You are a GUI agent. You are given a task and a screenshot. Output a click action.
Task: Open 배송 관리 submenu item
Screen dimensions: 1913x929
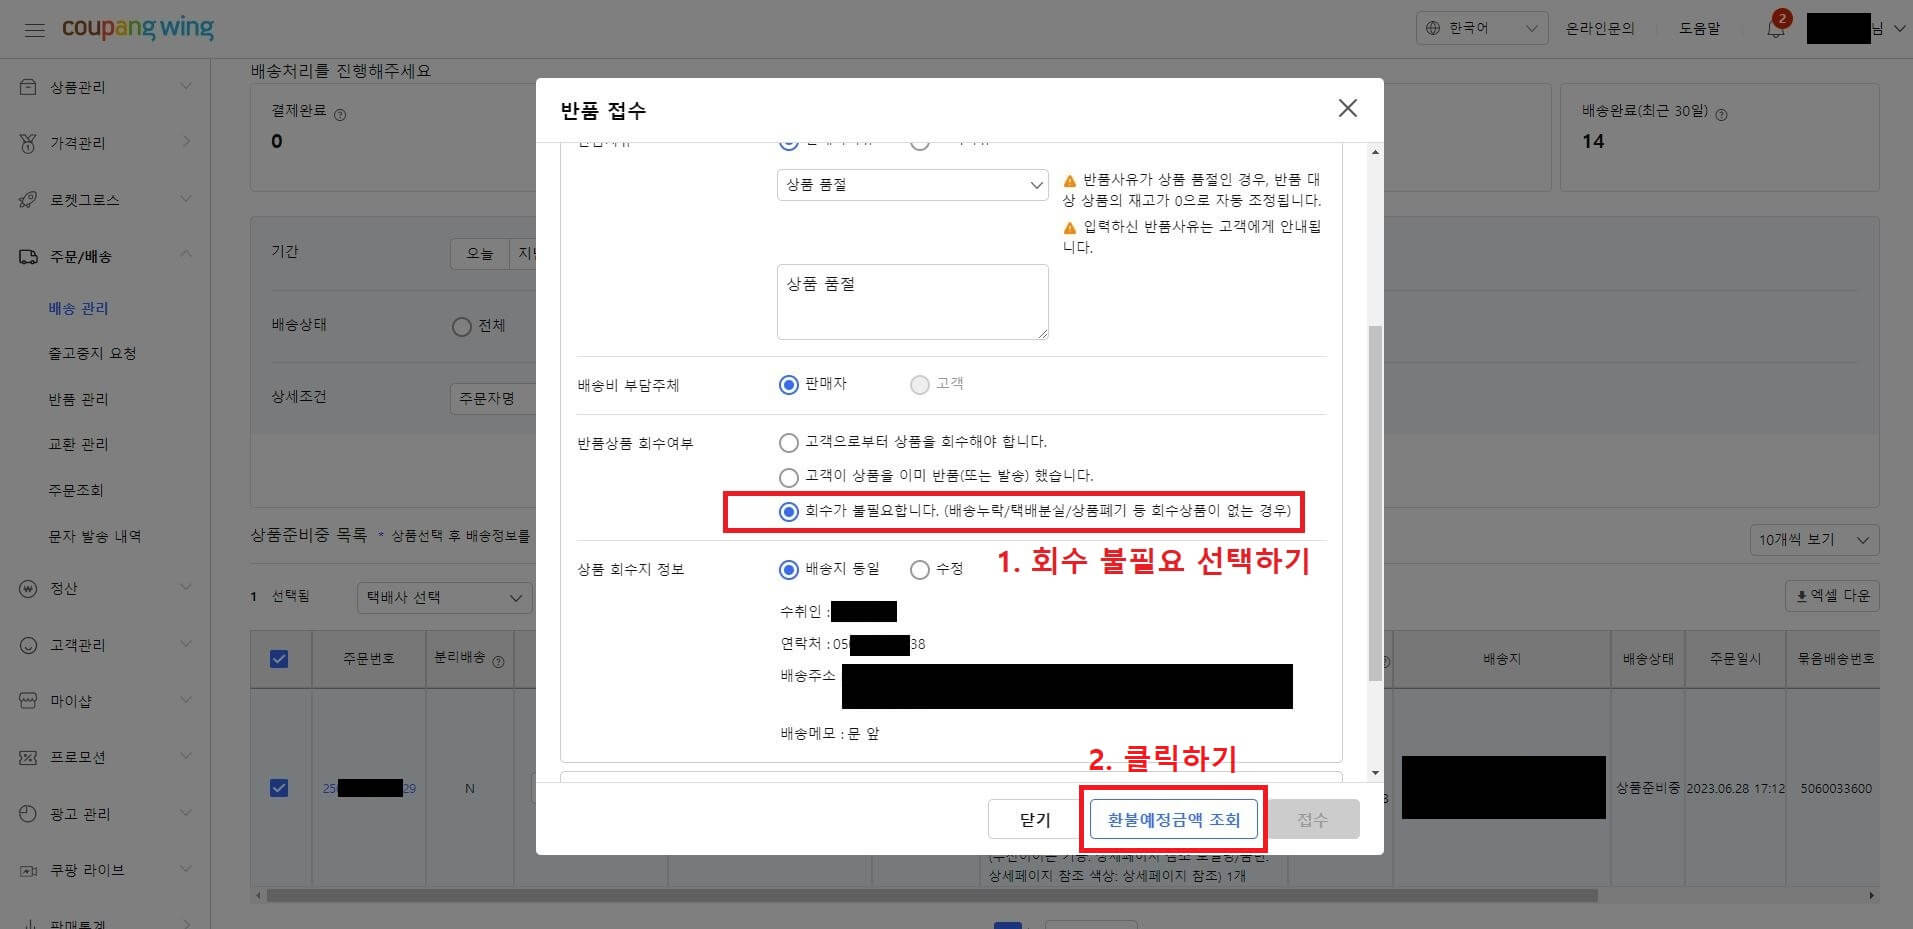(x=79, y=309)
